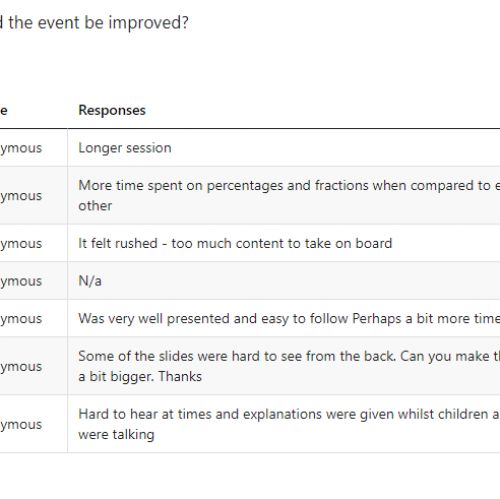Click name cell beside 'Hard to hear' response
Image resolution: width=500 pixels, height=499 pixels.
(21, 424)
